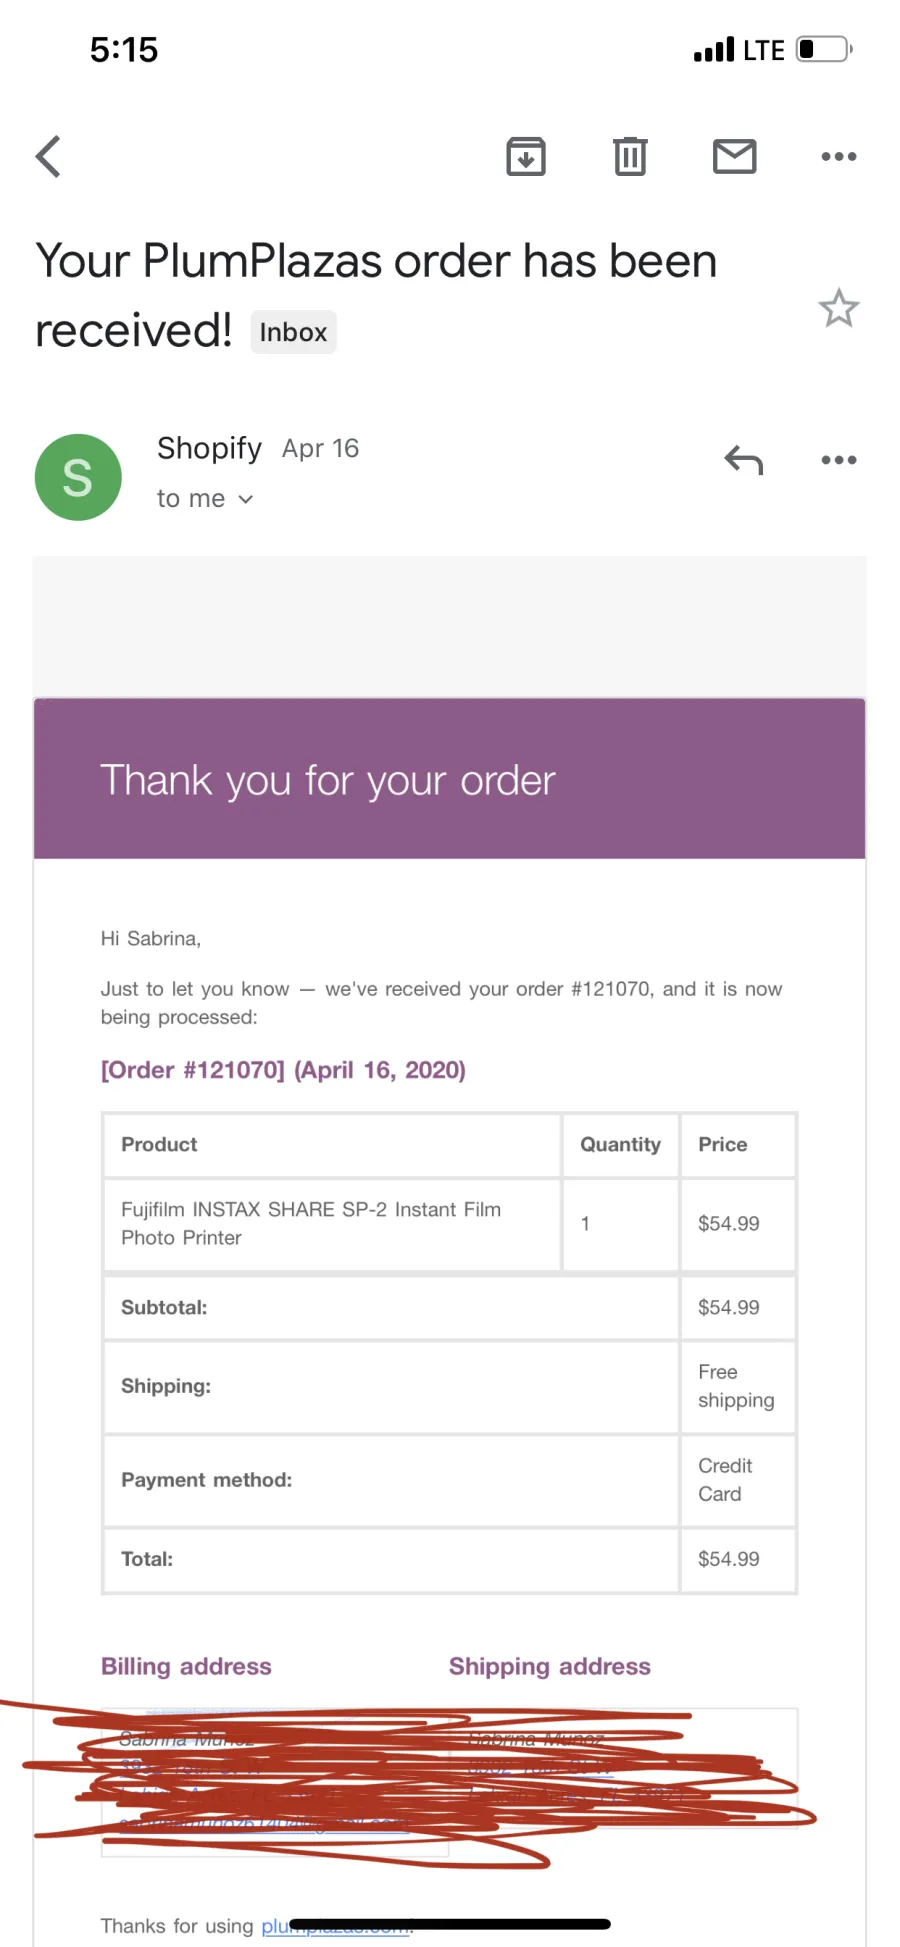Go back using the arrow
The width and height of the screenshot is (900, 1947).
[x=48, y=156]
